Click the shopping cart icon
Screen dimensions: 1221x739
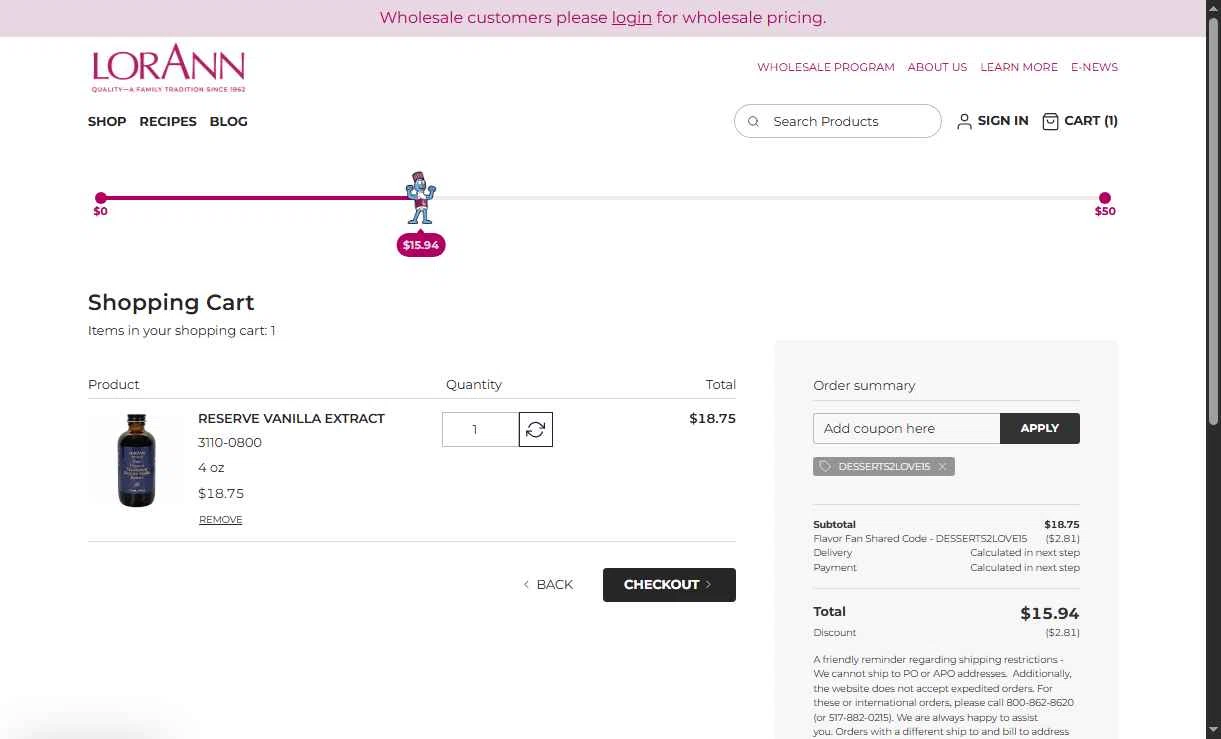(1050, 121)
